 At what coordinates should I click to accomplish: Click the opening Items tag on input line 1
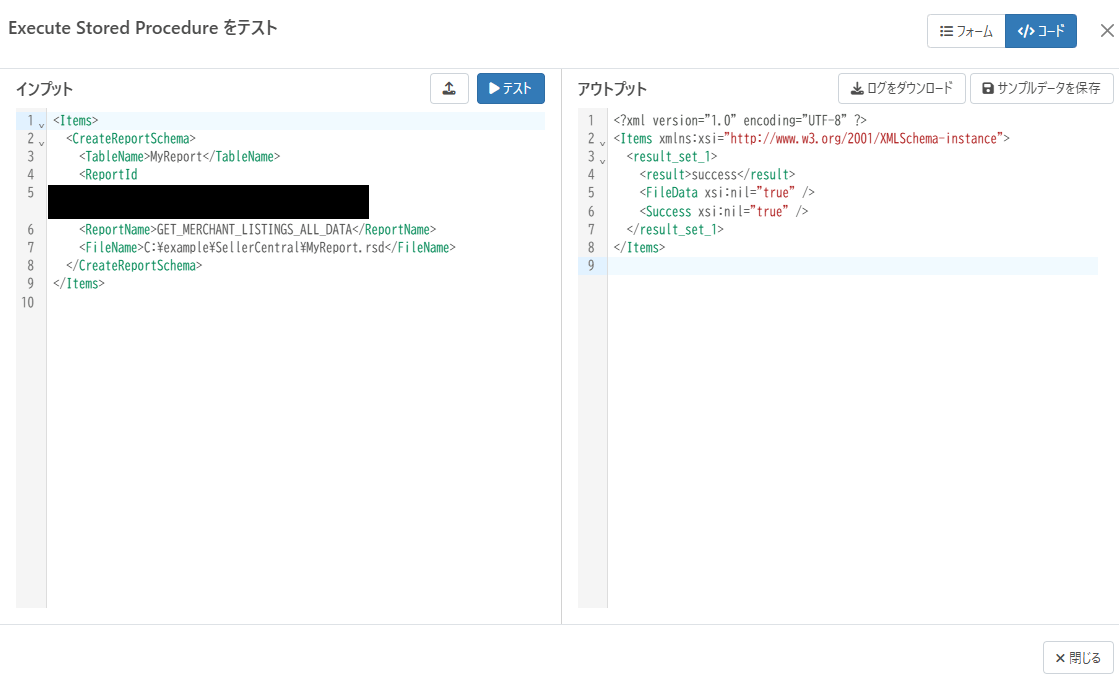[x=76, y=120]
